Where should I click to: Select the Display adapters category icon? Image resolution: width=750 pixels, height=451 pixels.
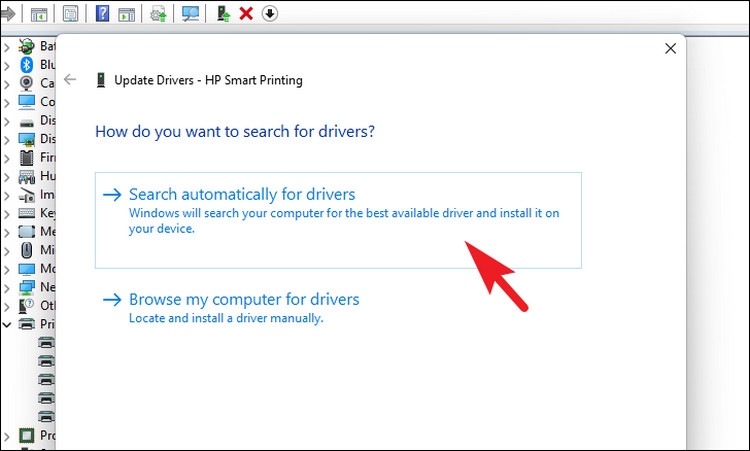(x=27, y=139)
